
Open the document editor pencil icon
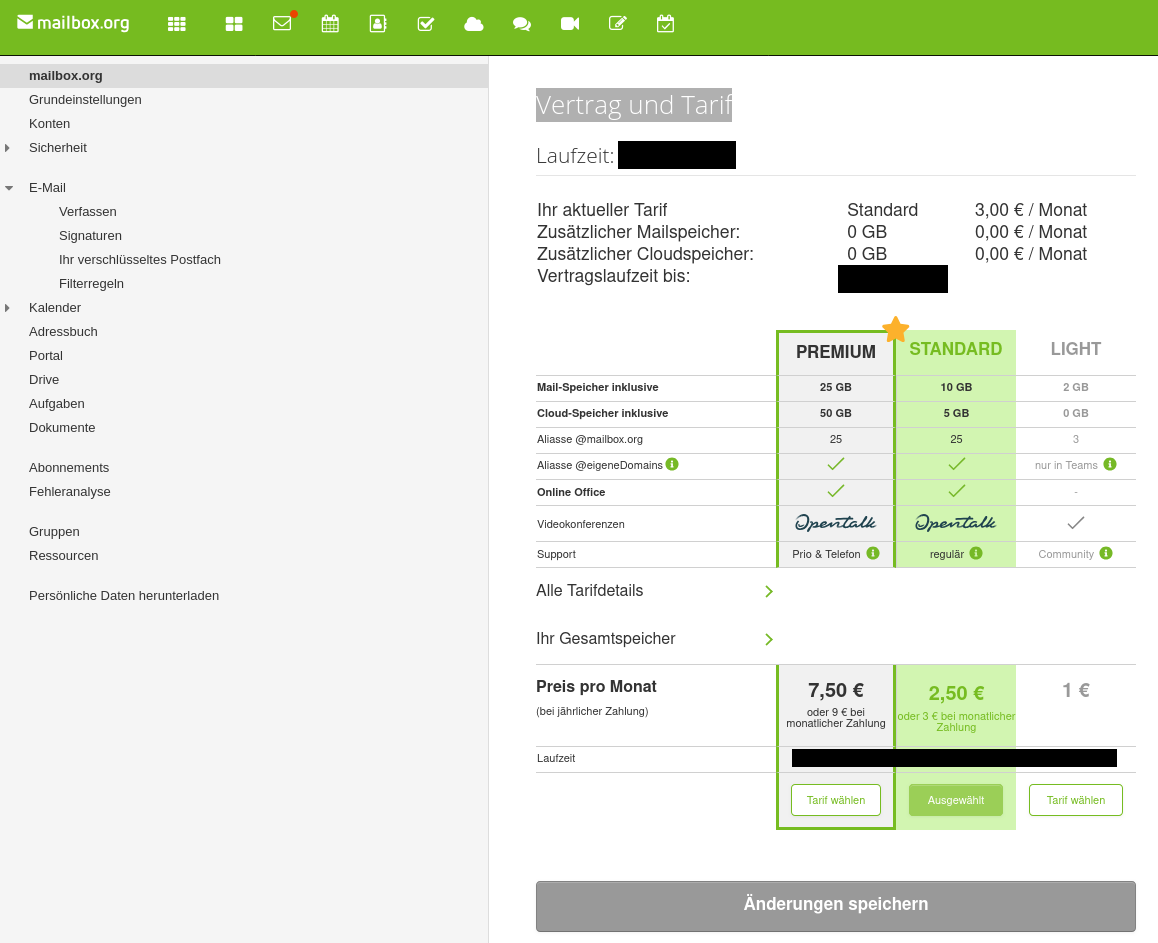[x=618, y=24]
